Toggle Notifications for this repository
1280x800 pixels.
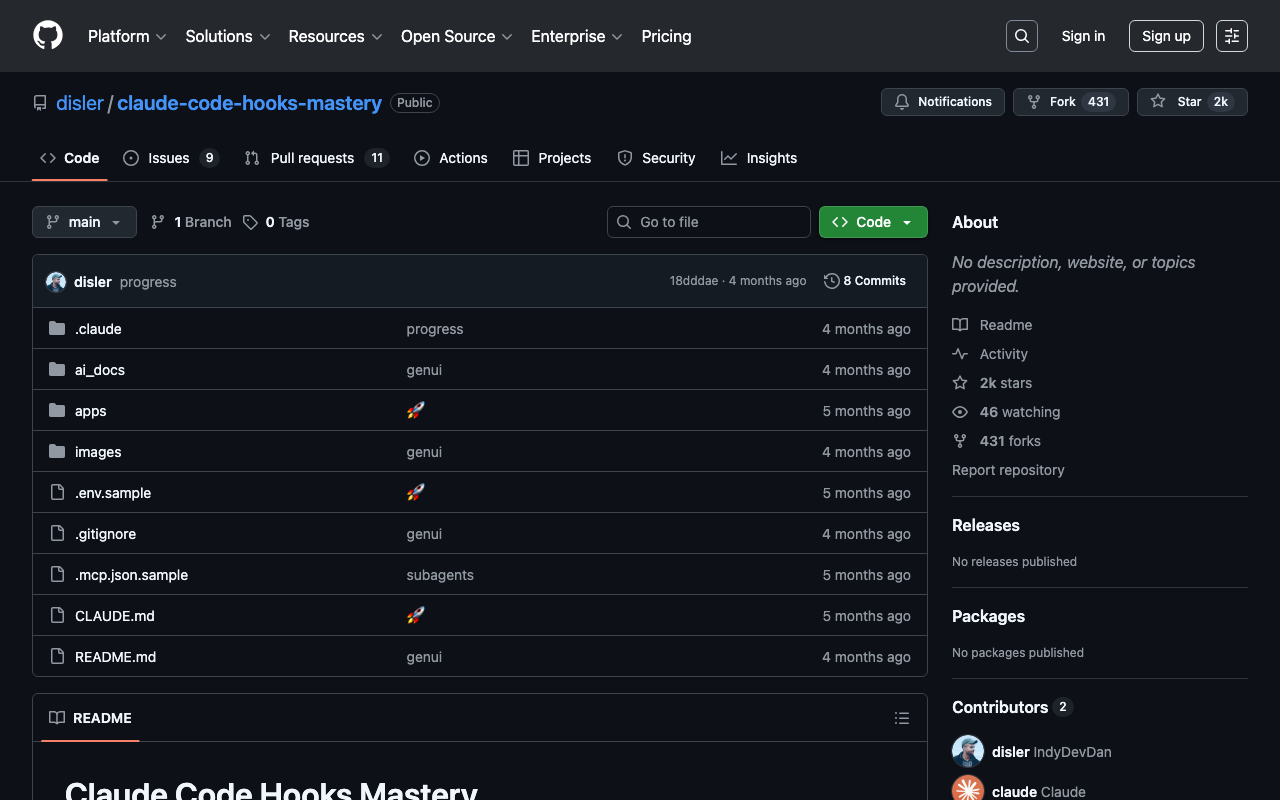(x=943, y=102)
